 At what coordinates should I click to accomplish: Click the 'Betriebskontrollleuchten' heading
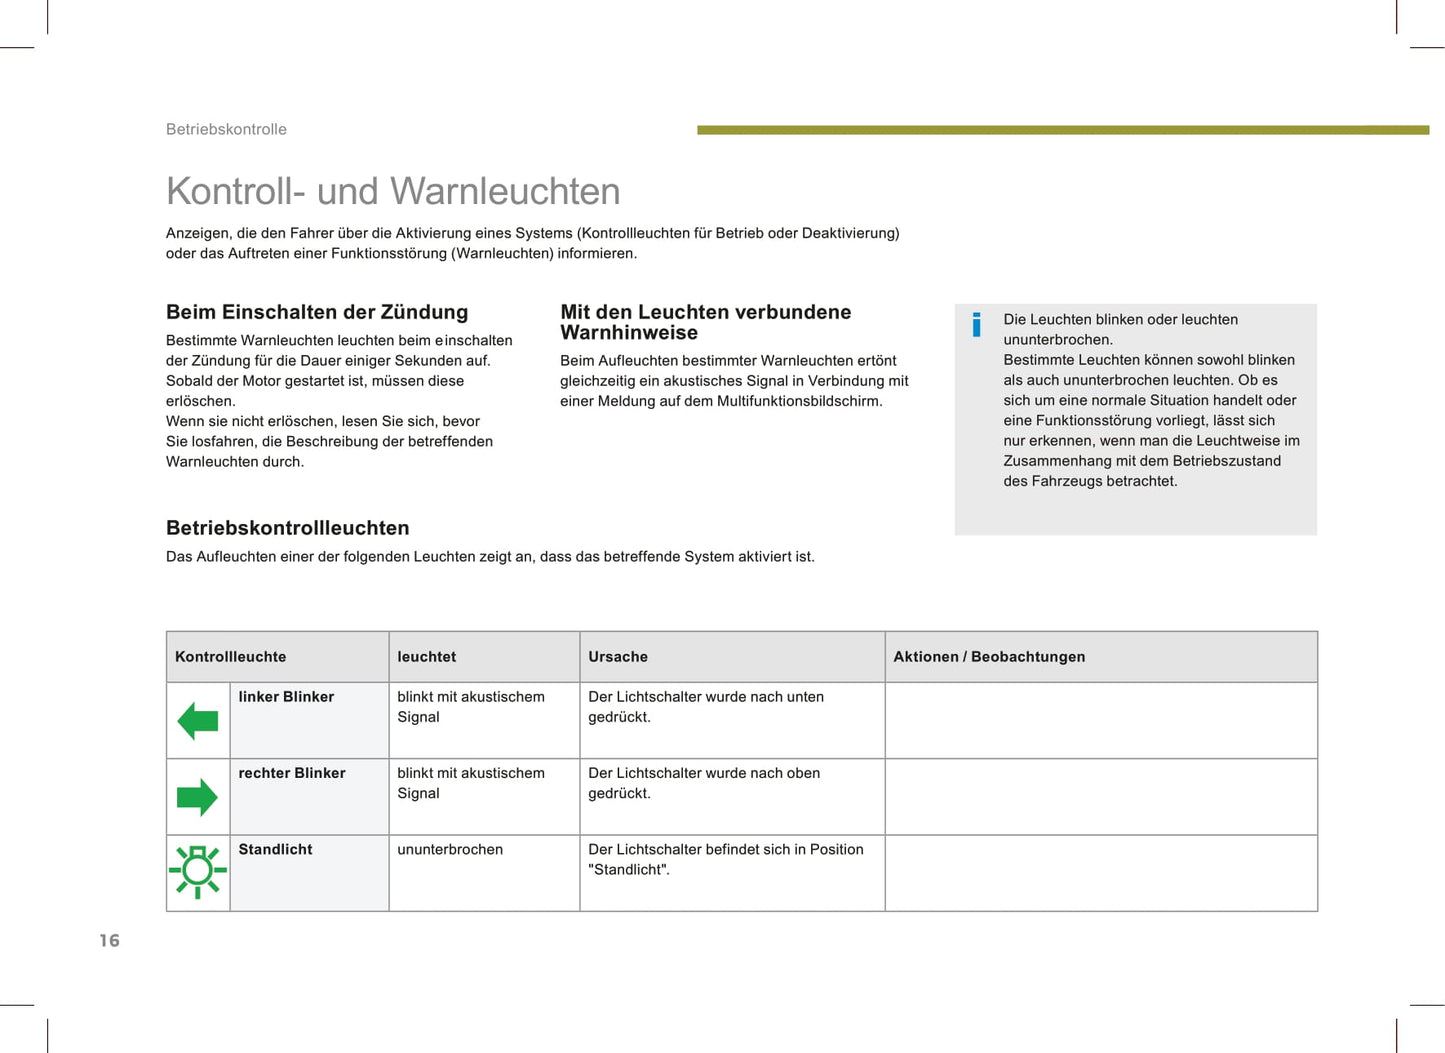click(288, 528)
